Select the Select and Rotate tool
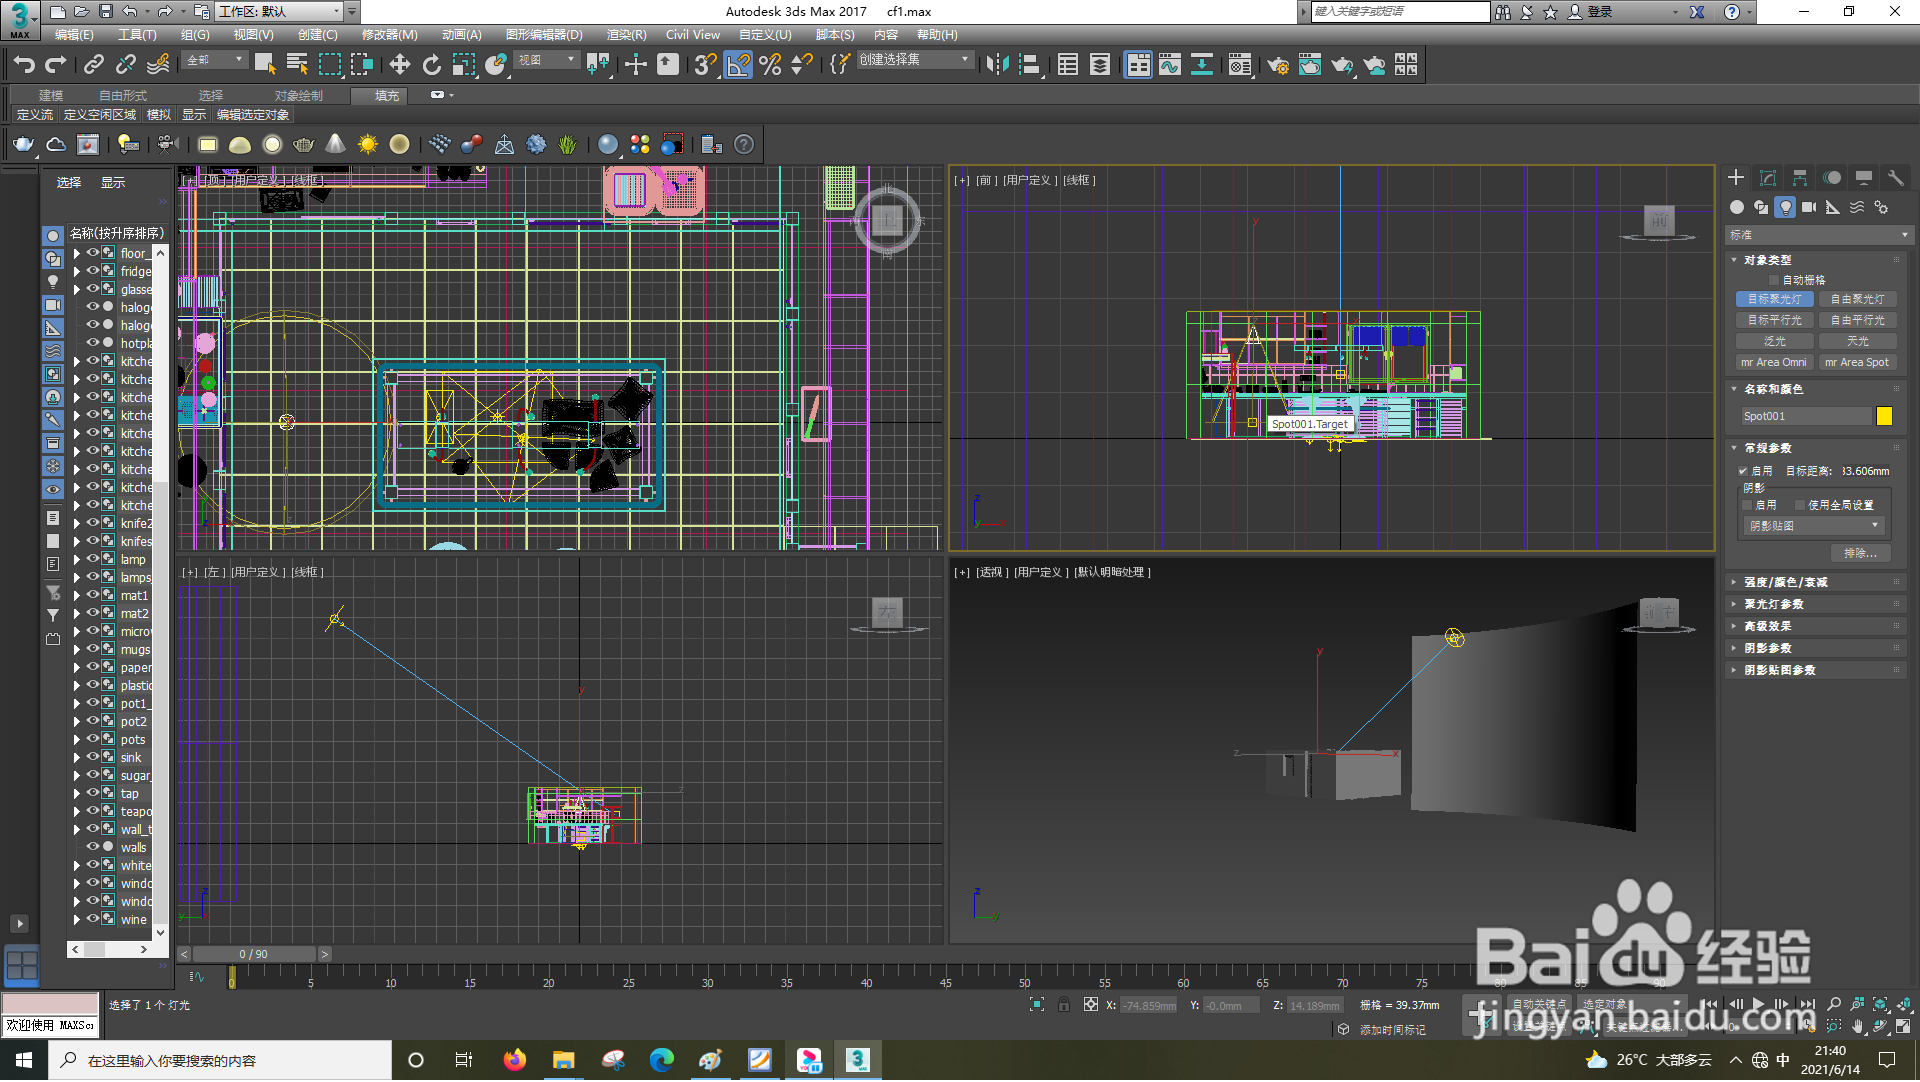The image size is (1920, 1082). click(x=432, y=64)
